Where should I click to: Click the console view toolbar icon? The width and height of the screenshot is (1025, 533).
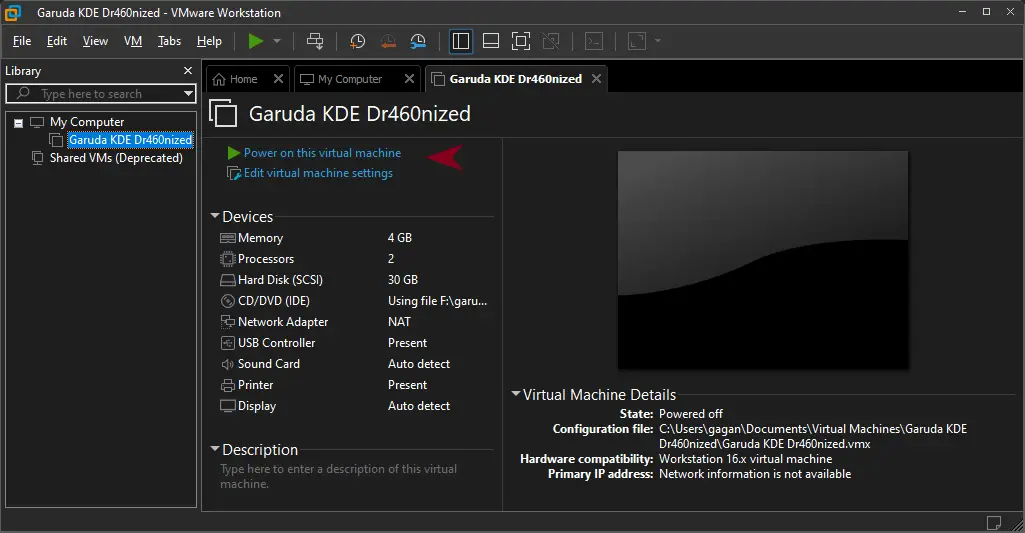[x=594, y=41]
